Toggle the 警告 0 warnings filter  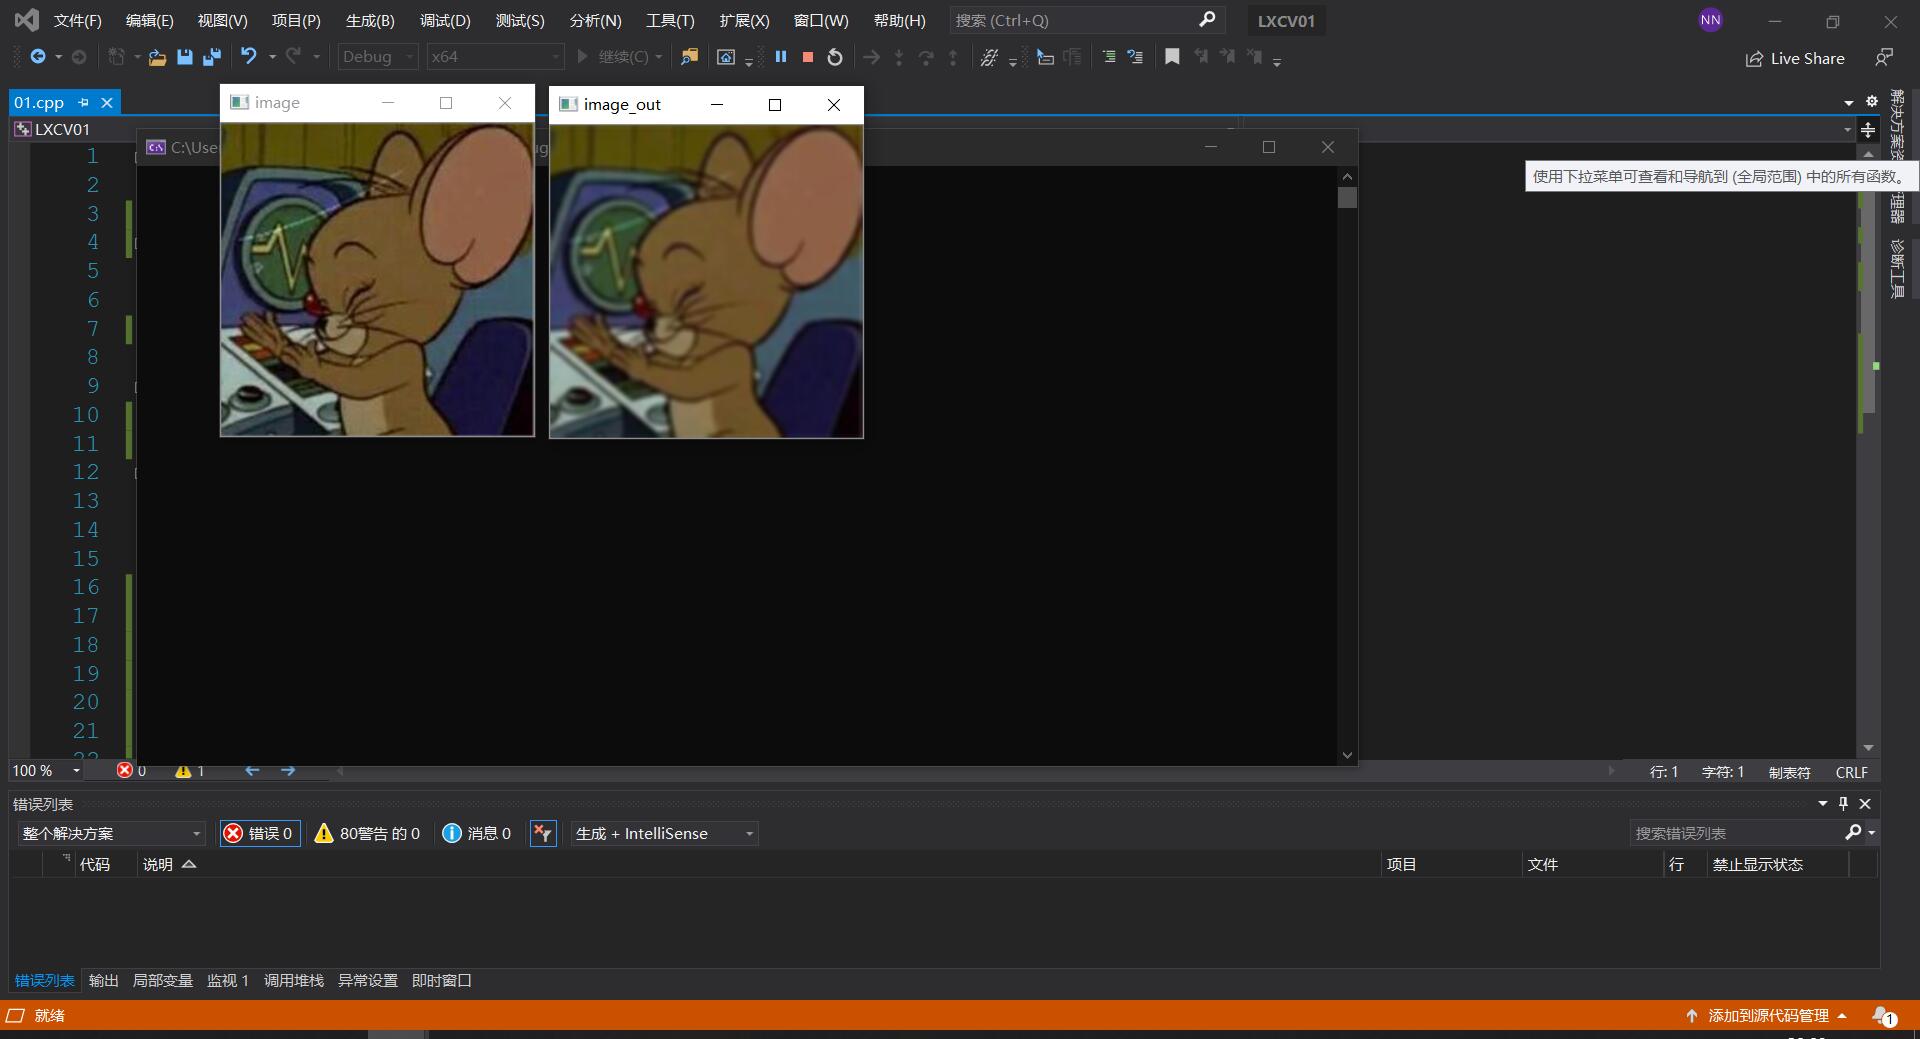[367, 833]
